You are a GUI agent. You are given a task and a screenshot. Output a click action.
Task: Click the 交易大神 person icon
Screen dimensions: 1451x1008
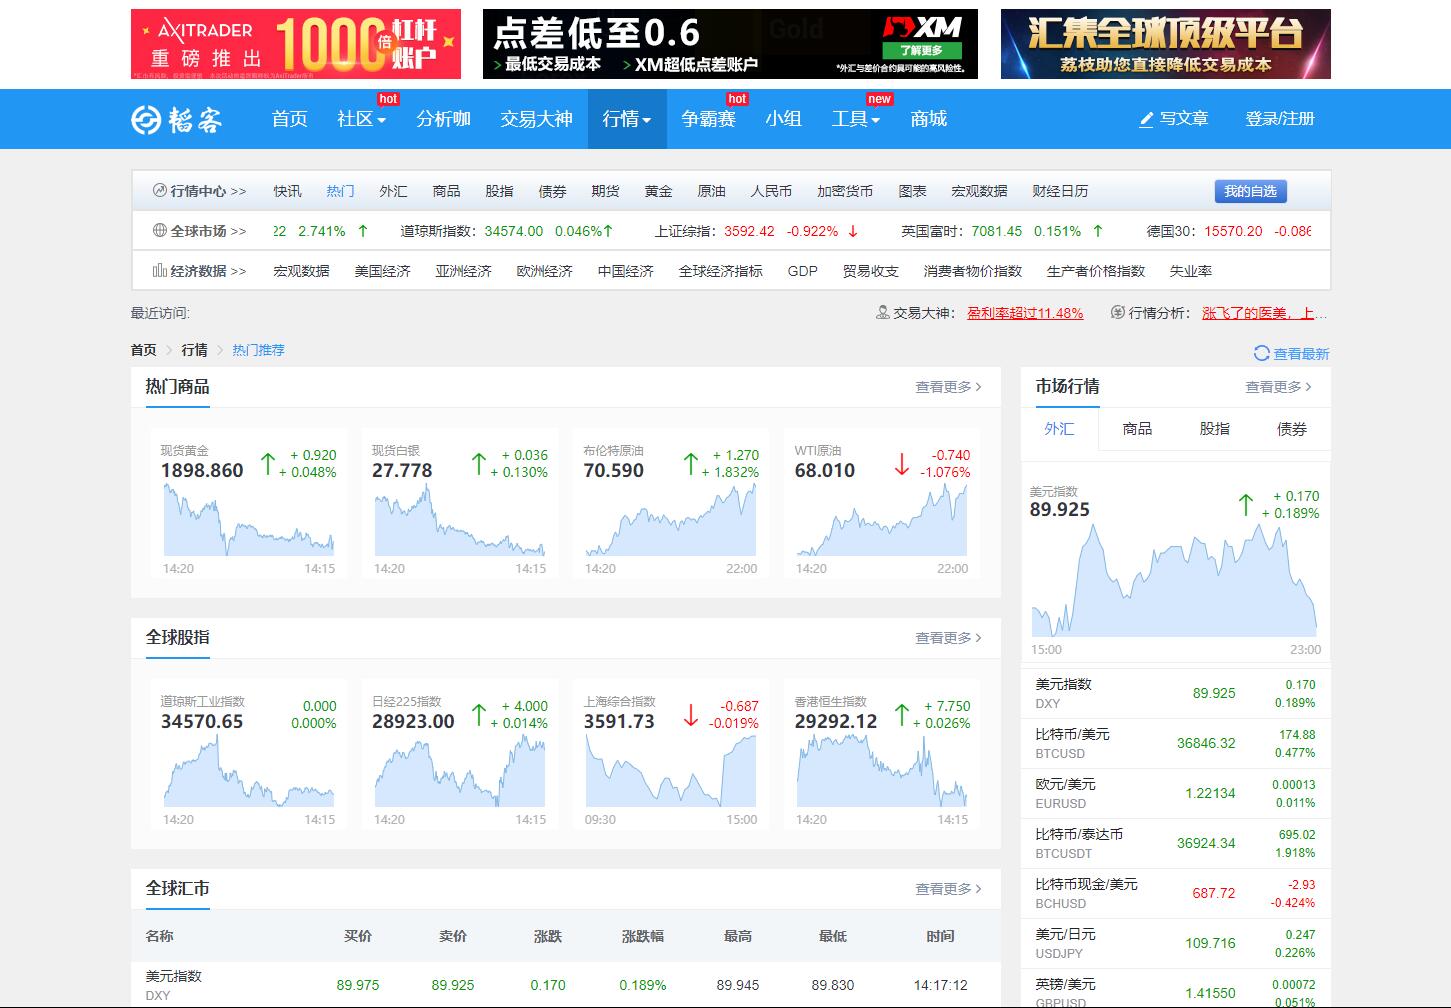tap(882, 313)
